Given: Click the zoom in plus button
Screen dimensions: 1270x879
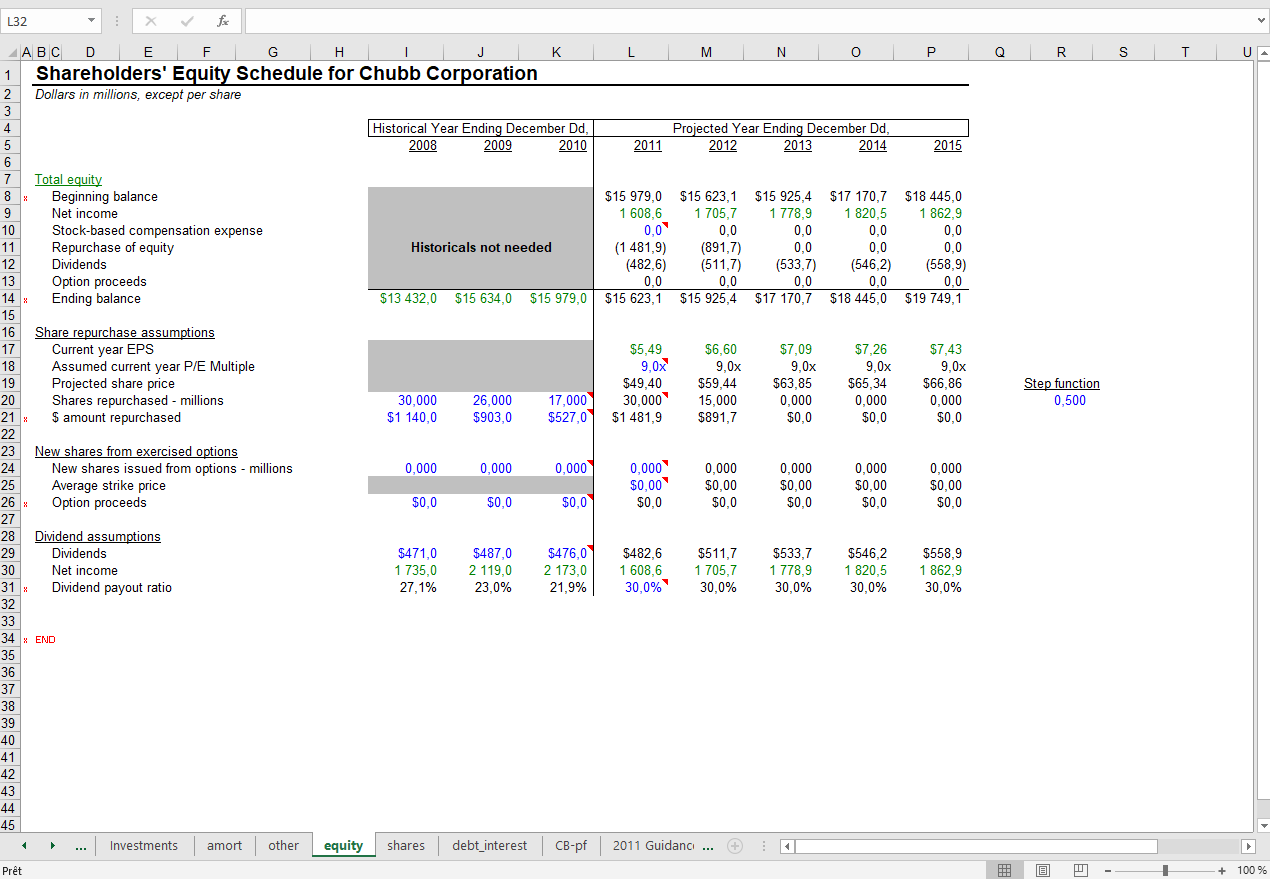Looking at the screenshot, I should point(1222,871).
